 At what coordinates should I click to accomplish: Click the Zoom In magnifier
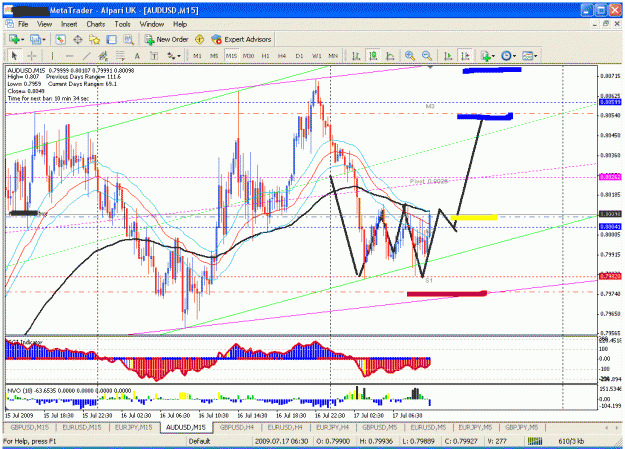pos(410,56)
